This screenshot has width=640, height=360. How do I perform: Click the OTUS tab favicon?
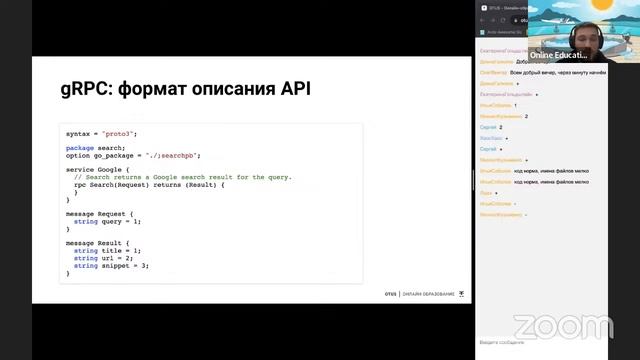pyautogui.click(x=484, y=8)
